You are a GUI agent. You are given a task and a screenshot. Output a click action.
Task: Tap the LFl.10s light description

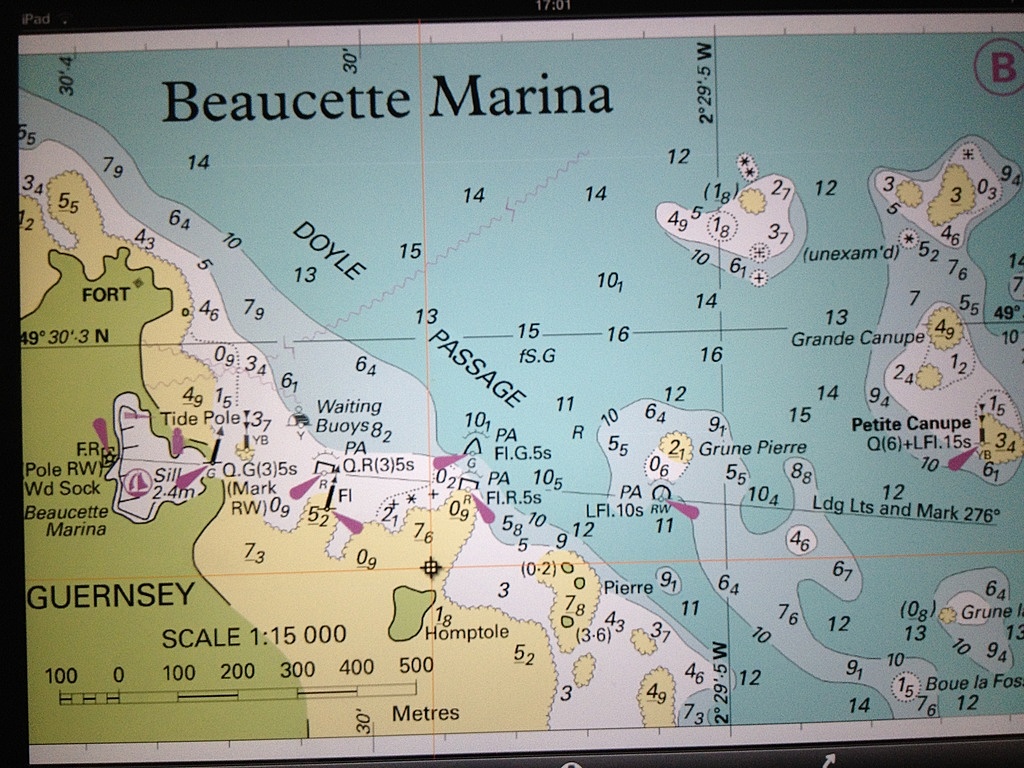(614, 509)
